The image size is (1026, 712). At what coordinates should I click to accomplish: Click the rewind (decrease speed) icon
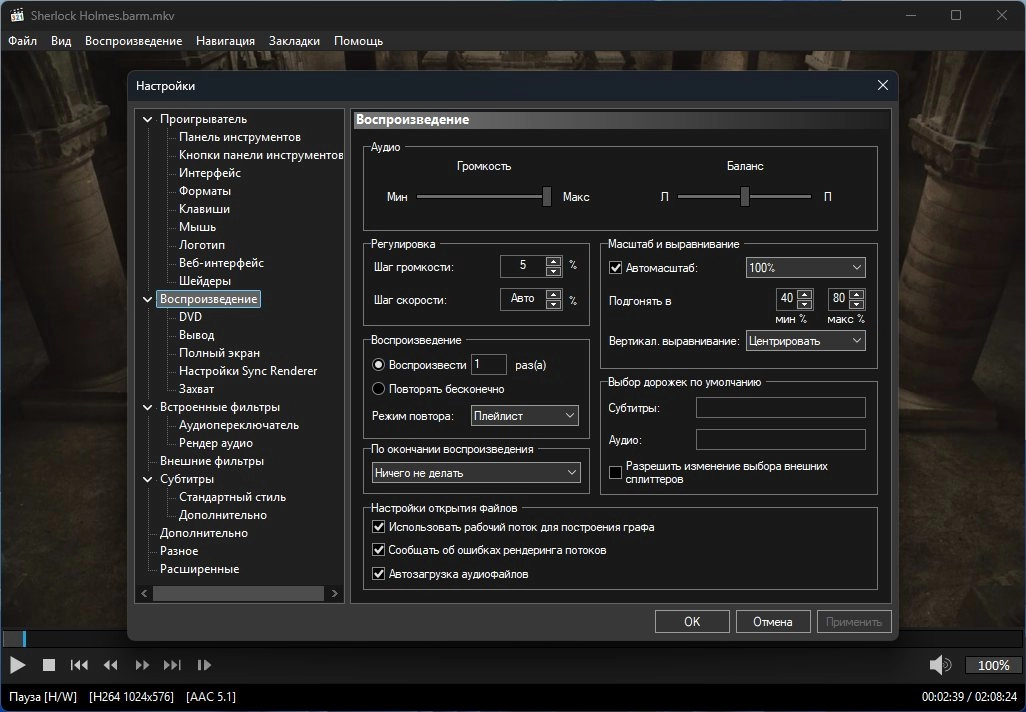coord(111,665)
